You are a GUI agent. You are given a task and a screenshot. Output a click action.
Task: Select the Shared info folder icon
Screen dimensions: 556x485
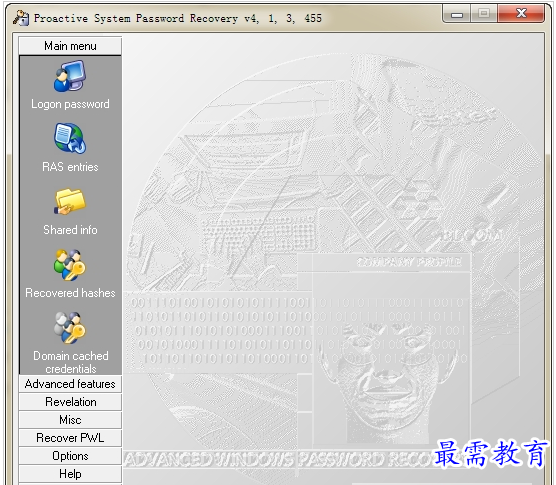[x=70, y=201]
